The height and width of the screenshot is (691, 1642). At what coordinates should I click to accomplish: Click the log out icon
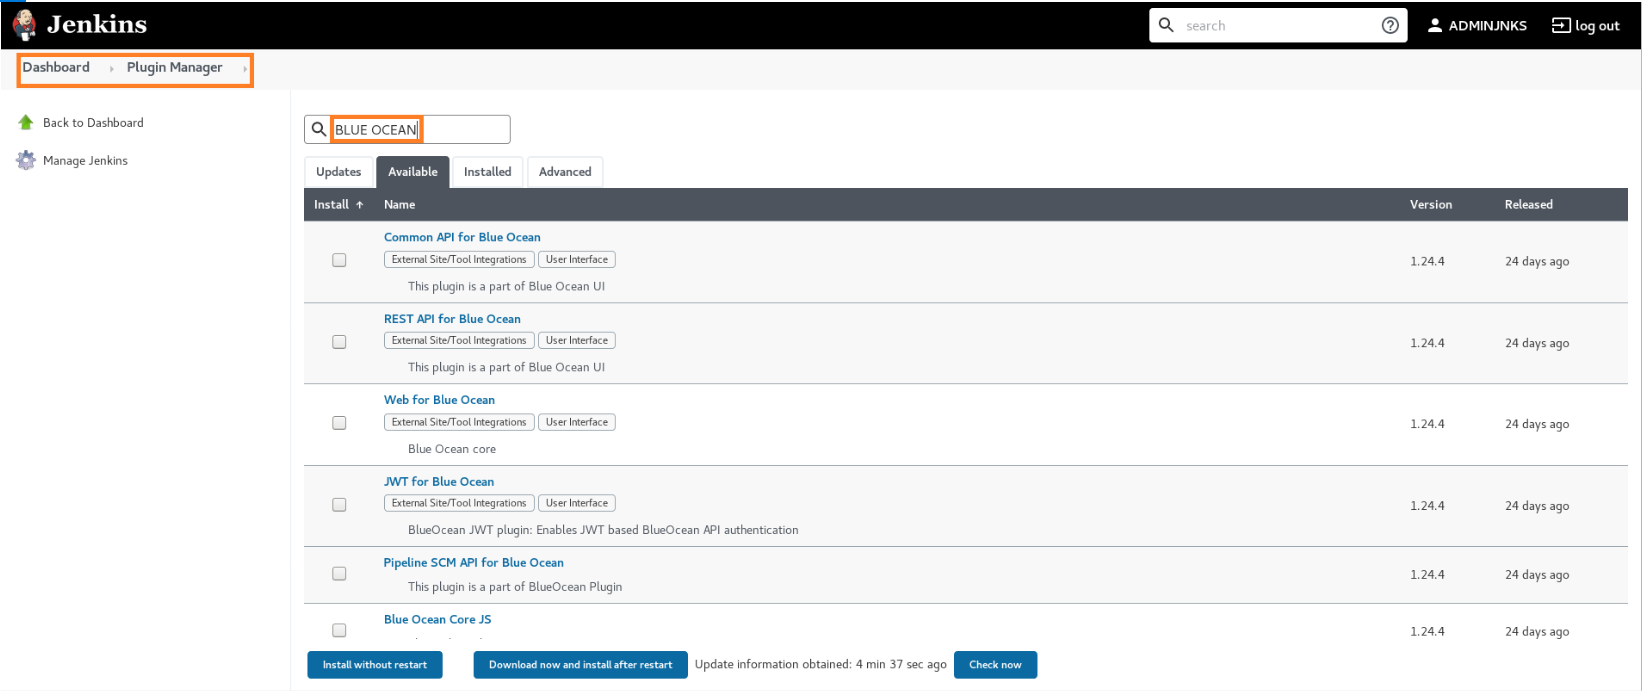1560,26
